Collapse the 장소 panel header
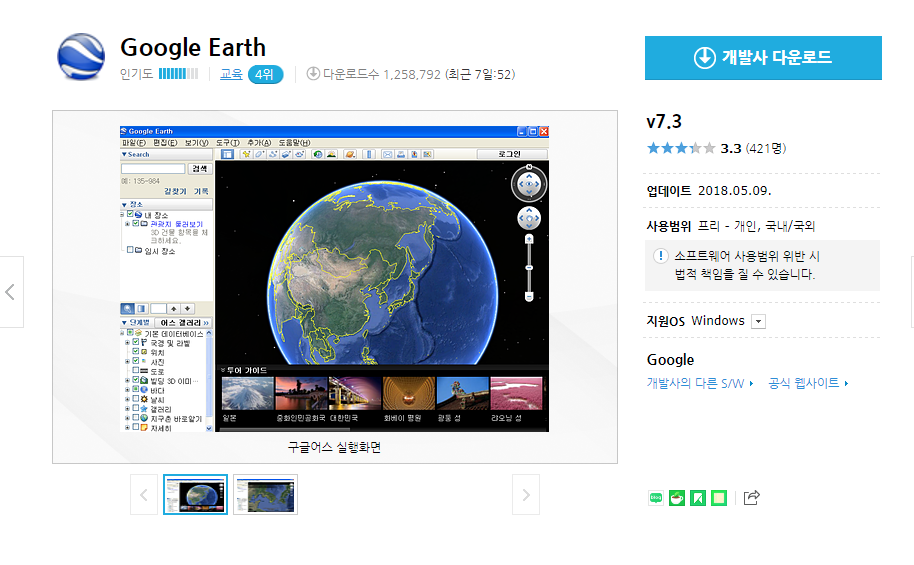The image size is (914, 565). click(x=166, y=205)
